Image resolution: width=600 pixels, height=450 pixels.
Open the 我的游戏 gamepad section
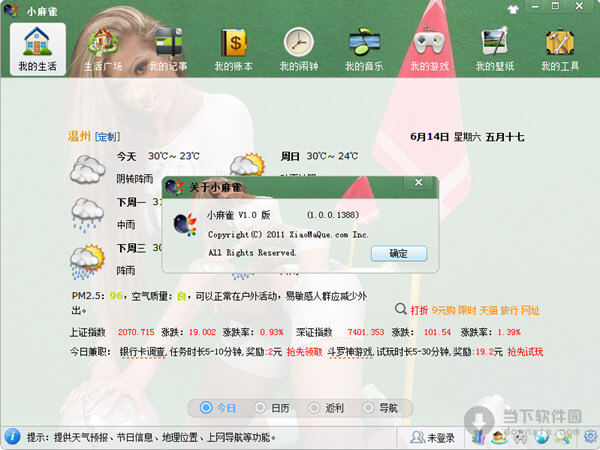point(429,49)
